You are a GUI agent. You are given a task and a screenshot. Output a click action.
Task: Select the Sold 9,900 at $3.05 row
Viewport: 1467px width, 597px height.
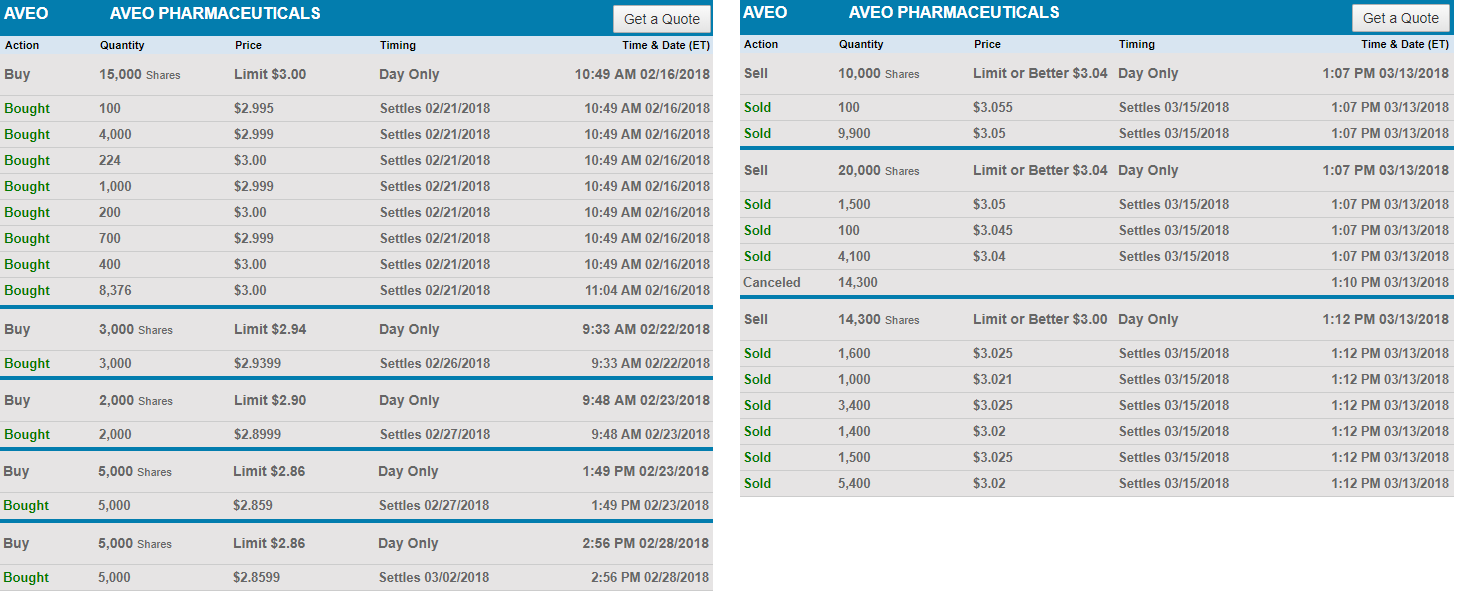pyautogui.click(x=1096, y=134)
